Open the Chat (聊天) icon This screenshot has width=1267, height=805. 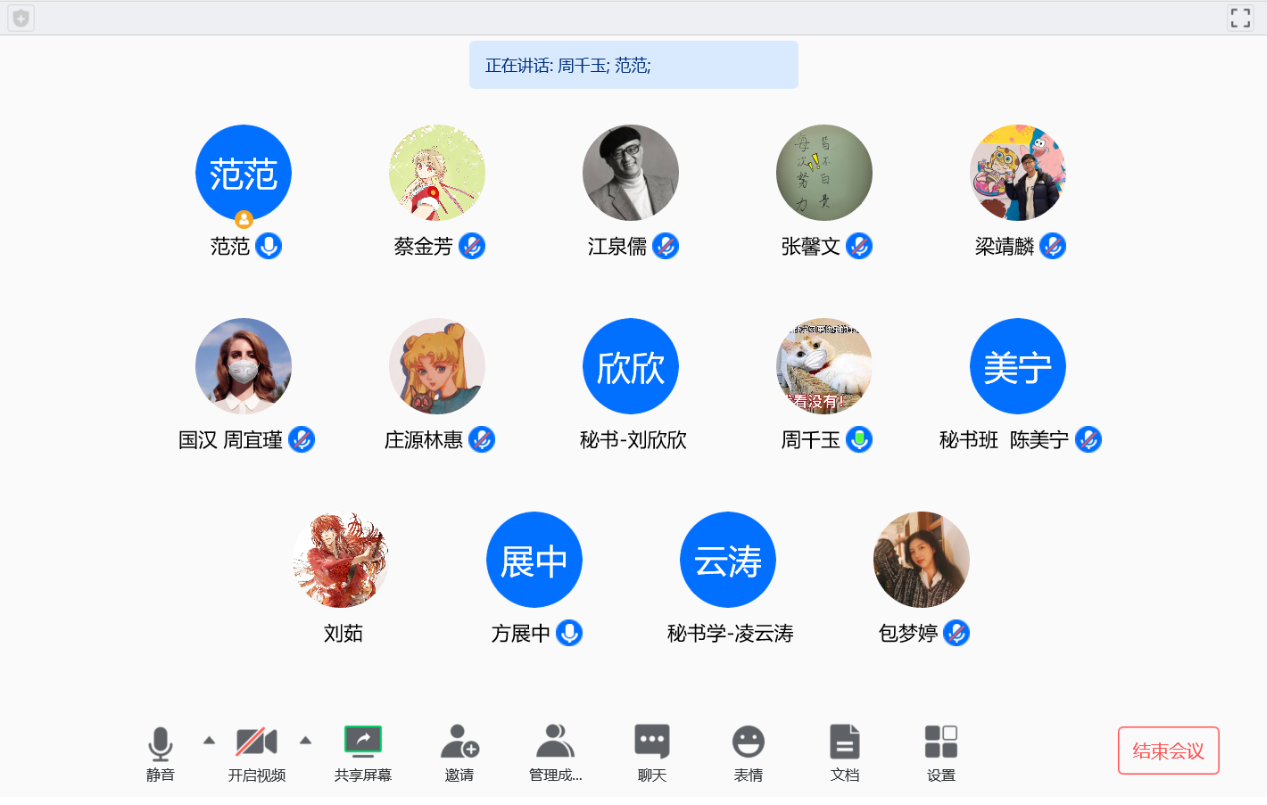tap(652, 742)
